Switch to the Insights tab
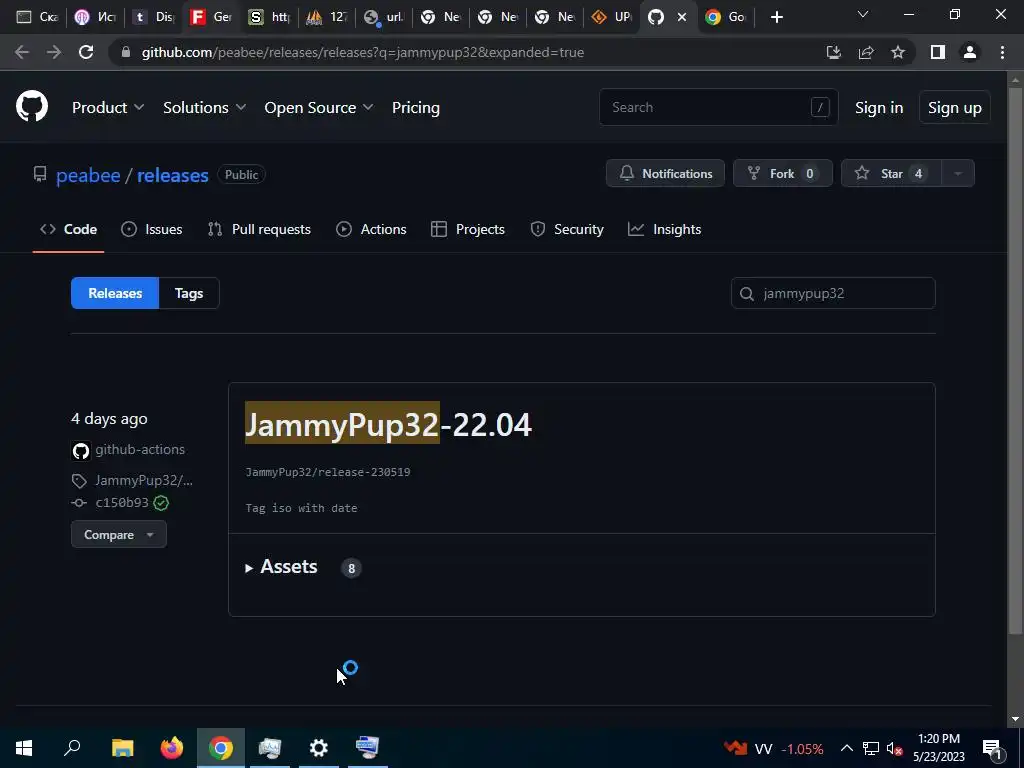Screen dimensions: 1024x768 (x=665, y=229)
